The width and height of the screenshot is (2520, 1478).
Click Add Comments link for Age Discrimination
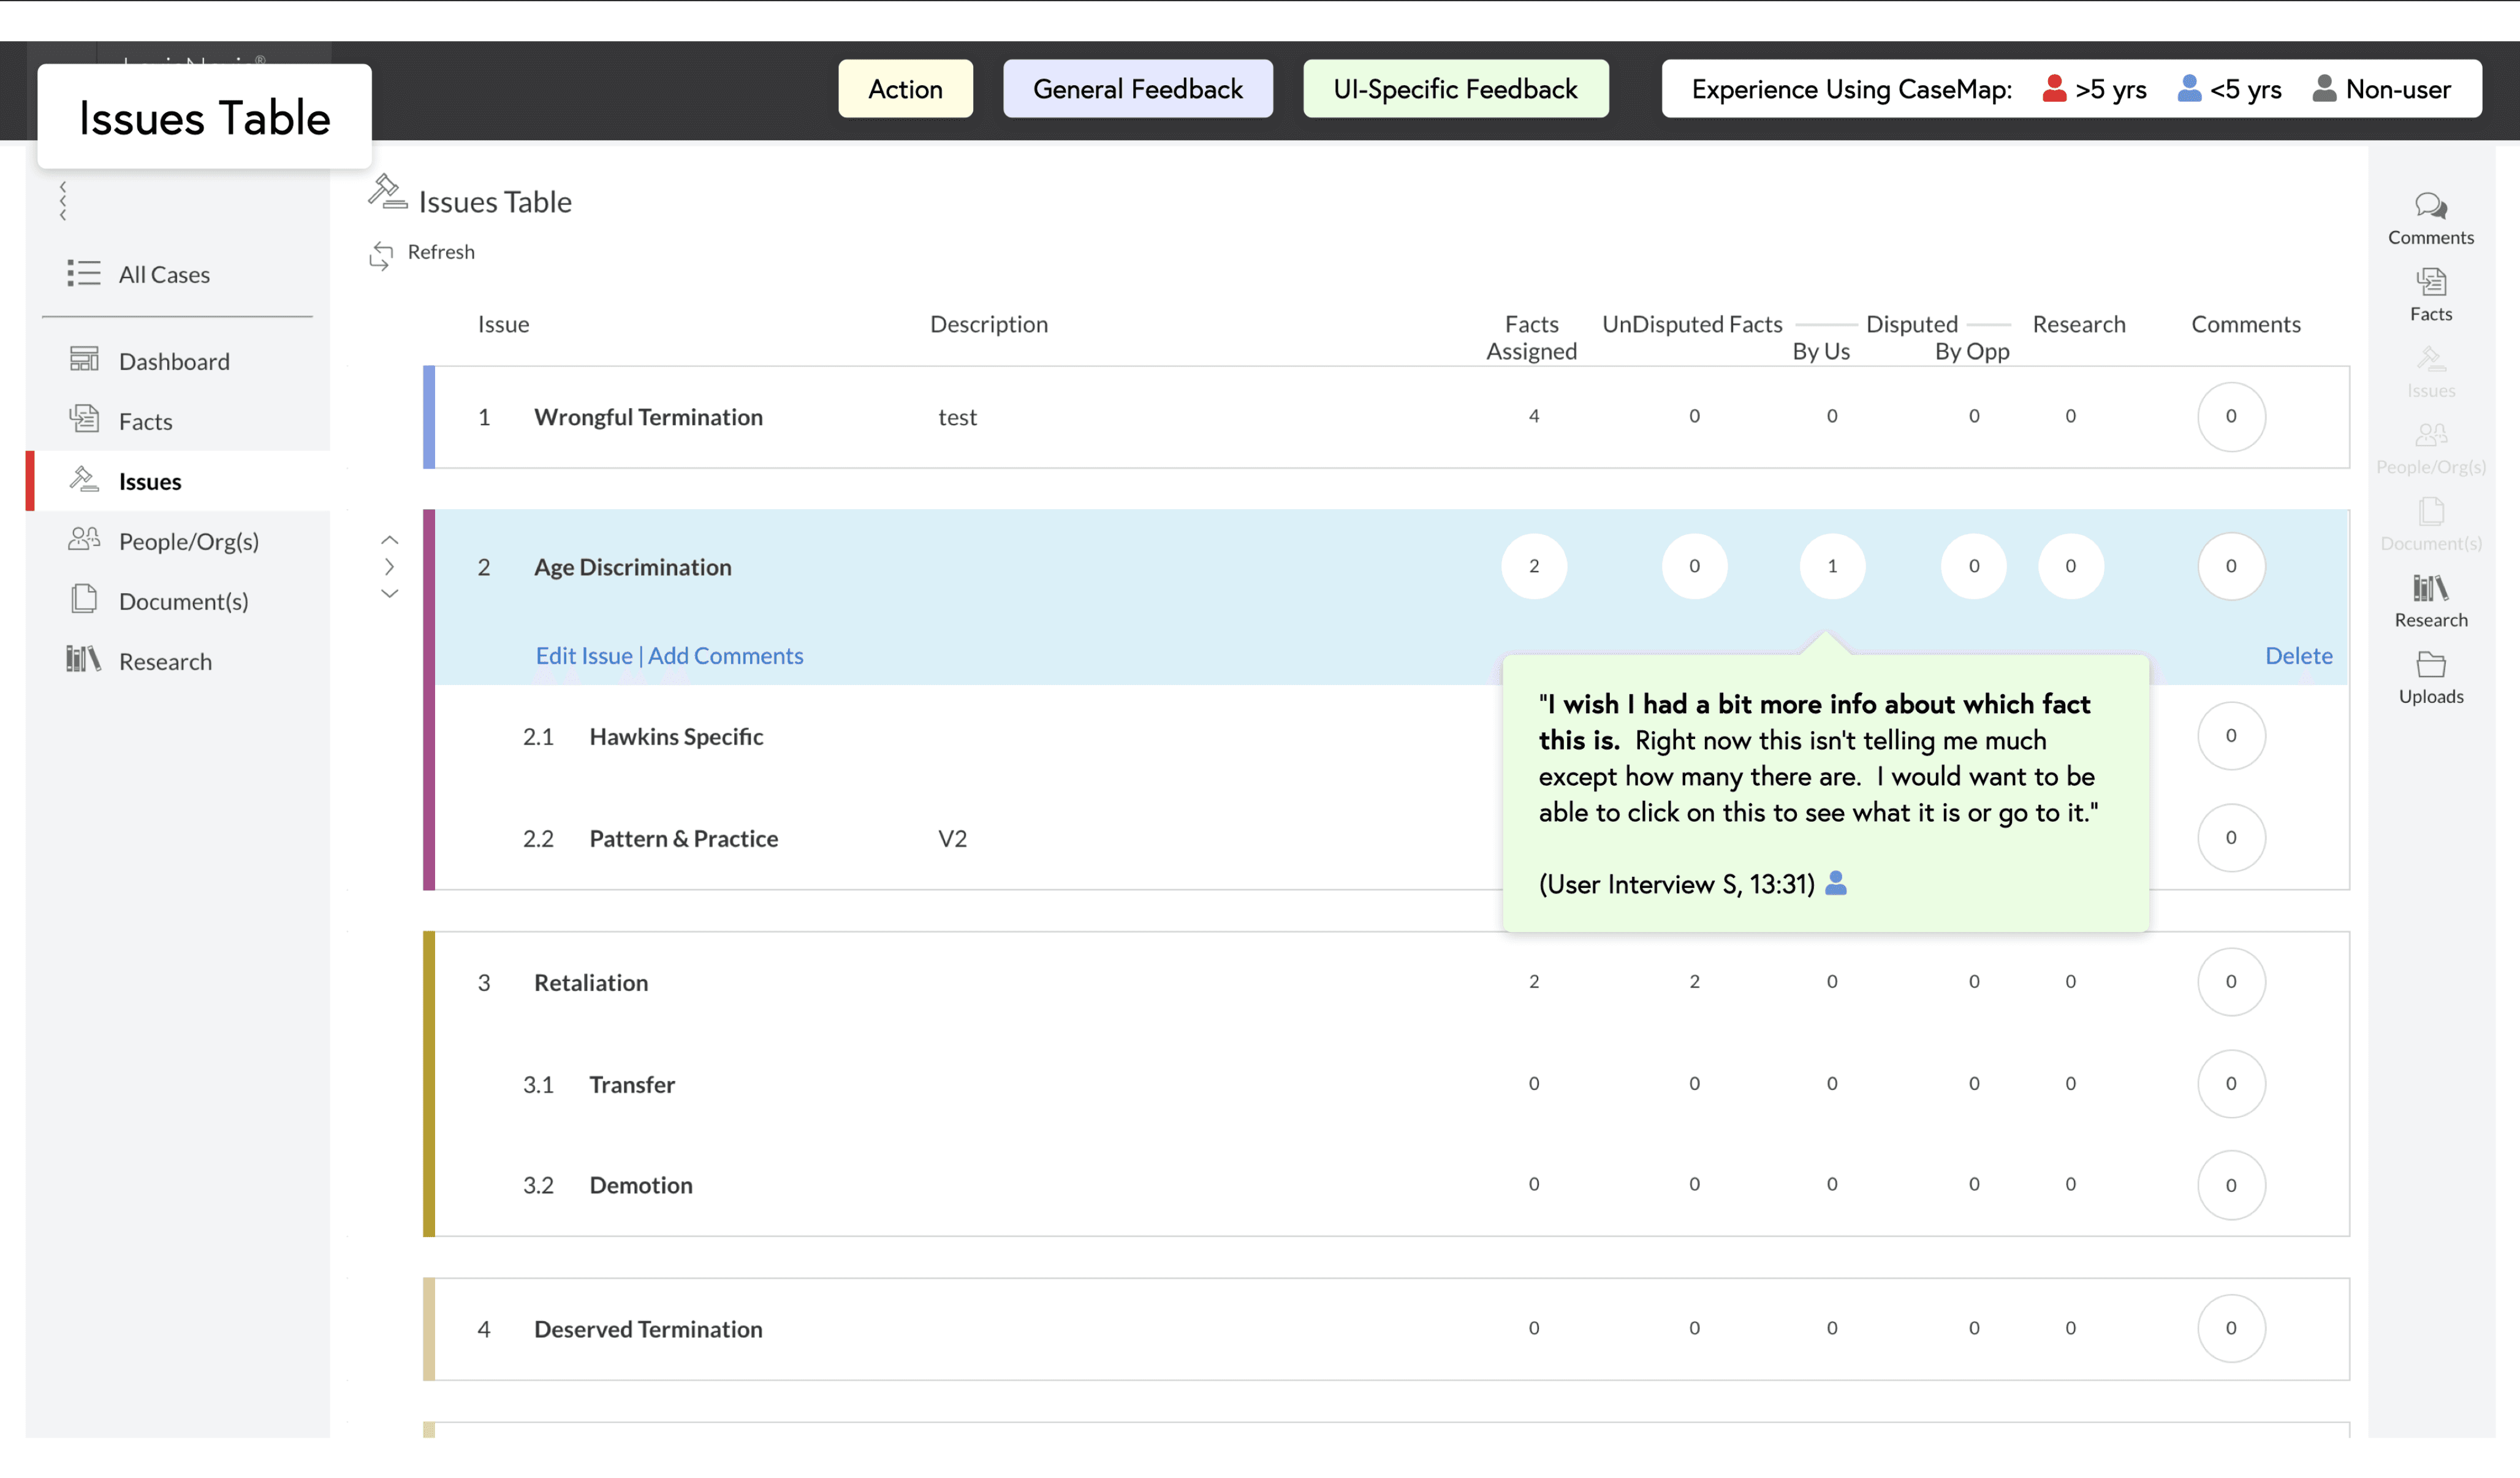(x=725, y=656)
